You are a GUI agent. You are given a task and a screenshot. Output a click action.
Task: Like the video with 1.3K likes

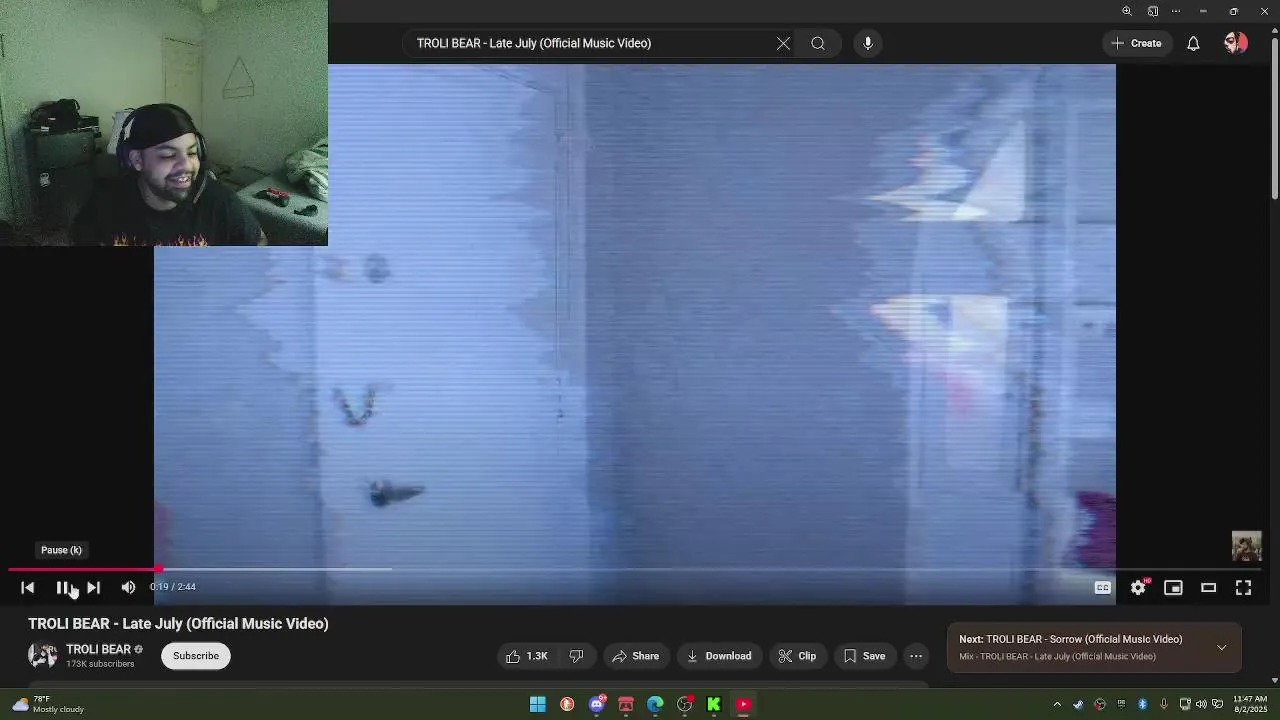click(527, 656)
